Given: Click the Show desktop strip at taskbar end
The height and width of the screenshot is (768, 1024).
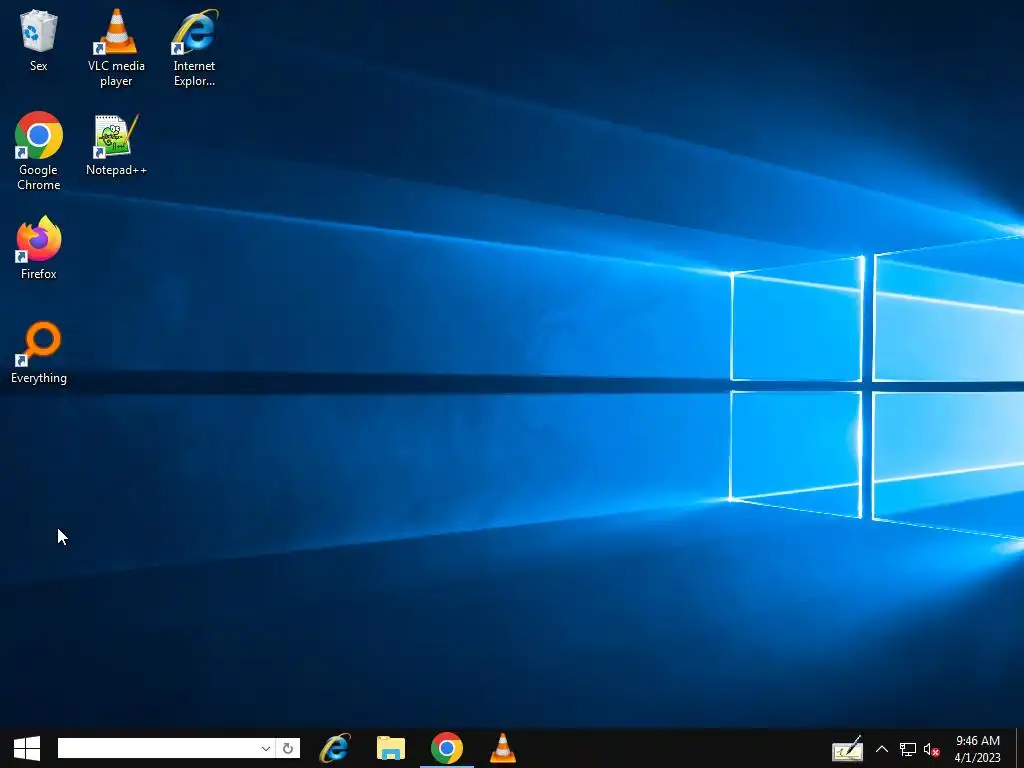Looking at the screenshot, I should [x=1020, y=748].
